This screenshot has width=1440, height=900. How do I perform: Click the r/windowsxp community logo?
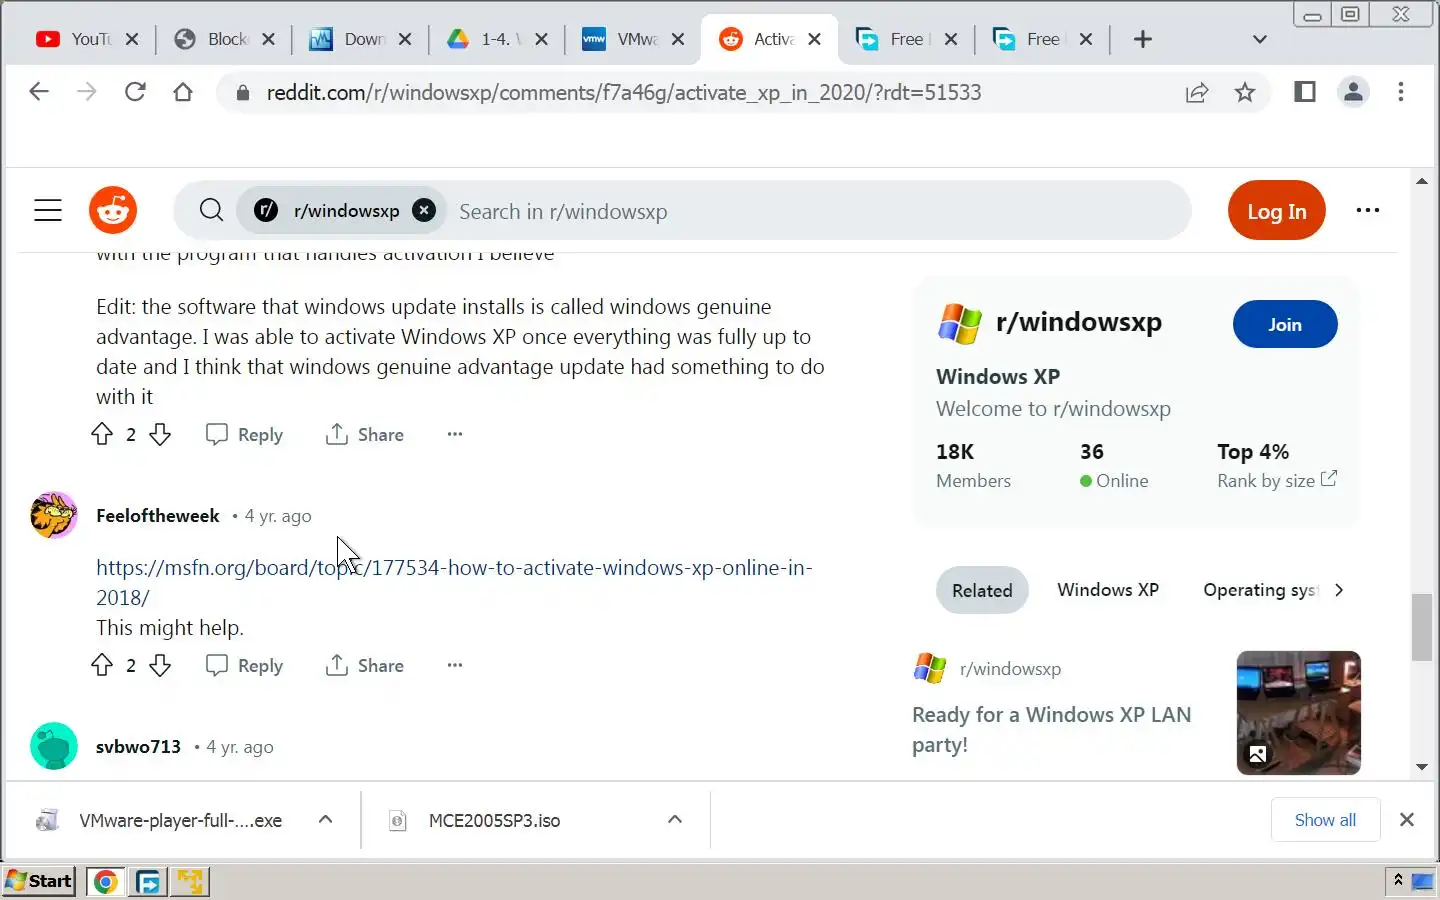pos(959,323)
